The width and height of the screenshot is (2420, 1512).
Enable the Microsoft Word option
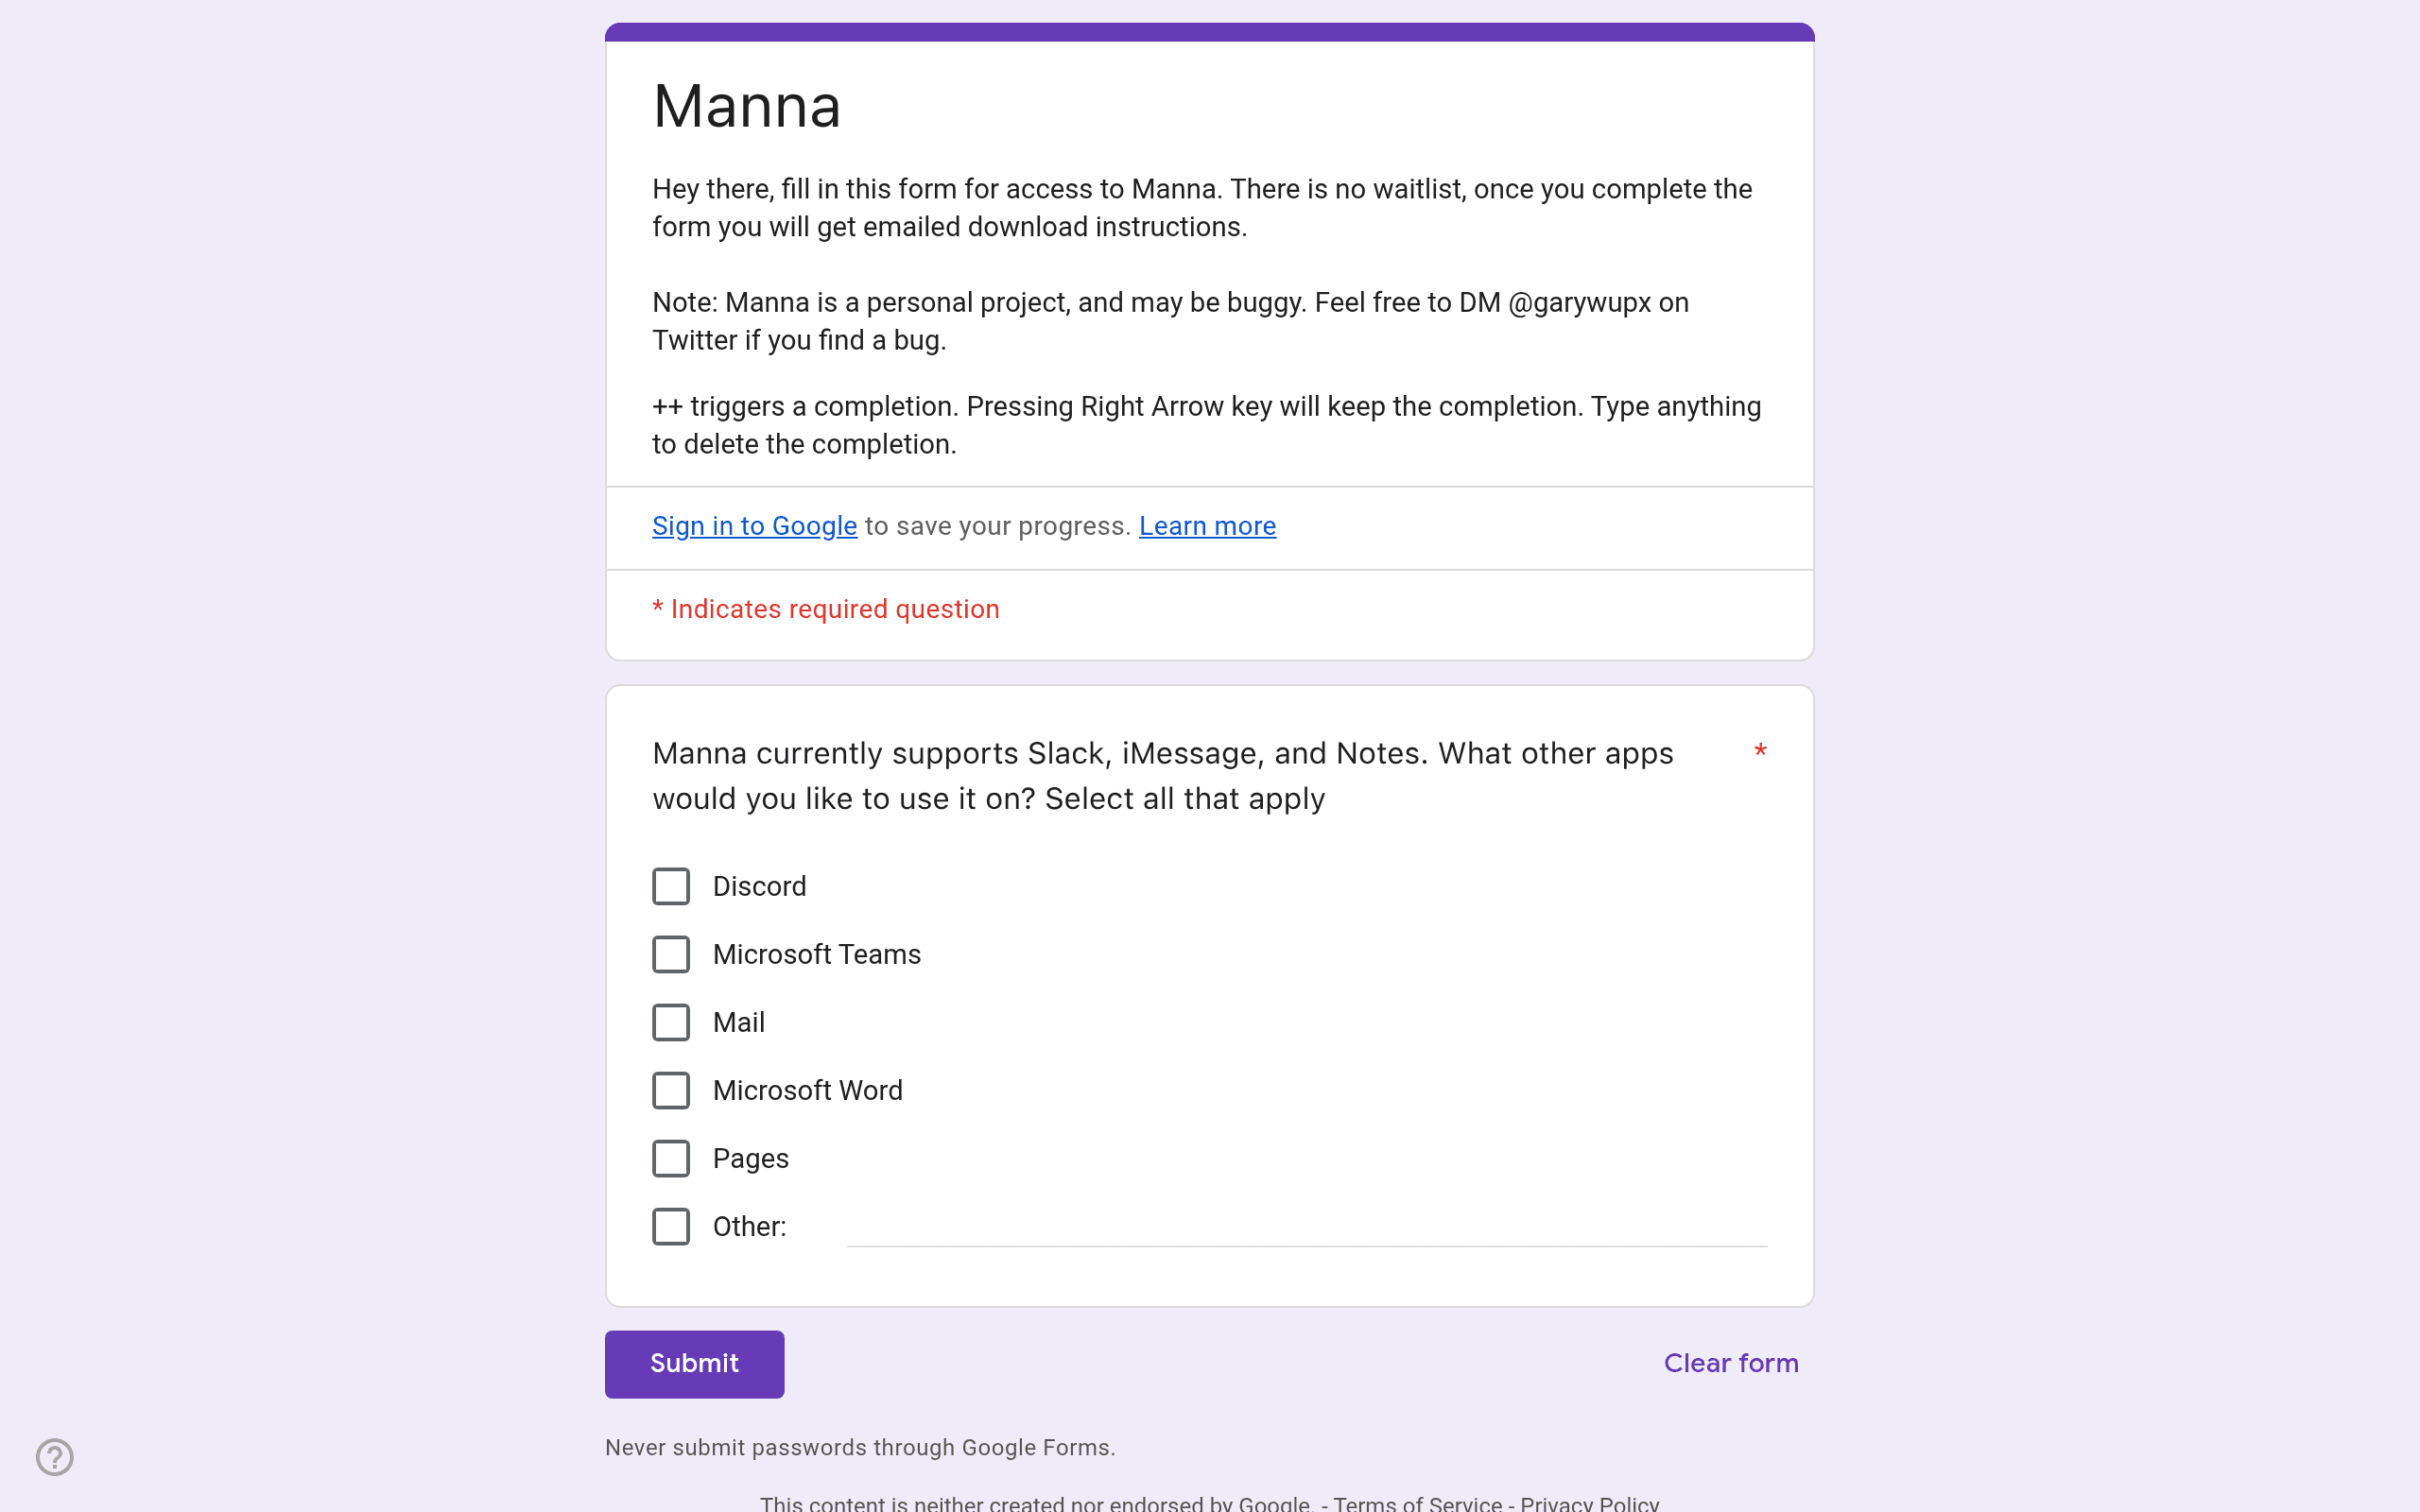pyautogui.click(x=671, y=1090)
